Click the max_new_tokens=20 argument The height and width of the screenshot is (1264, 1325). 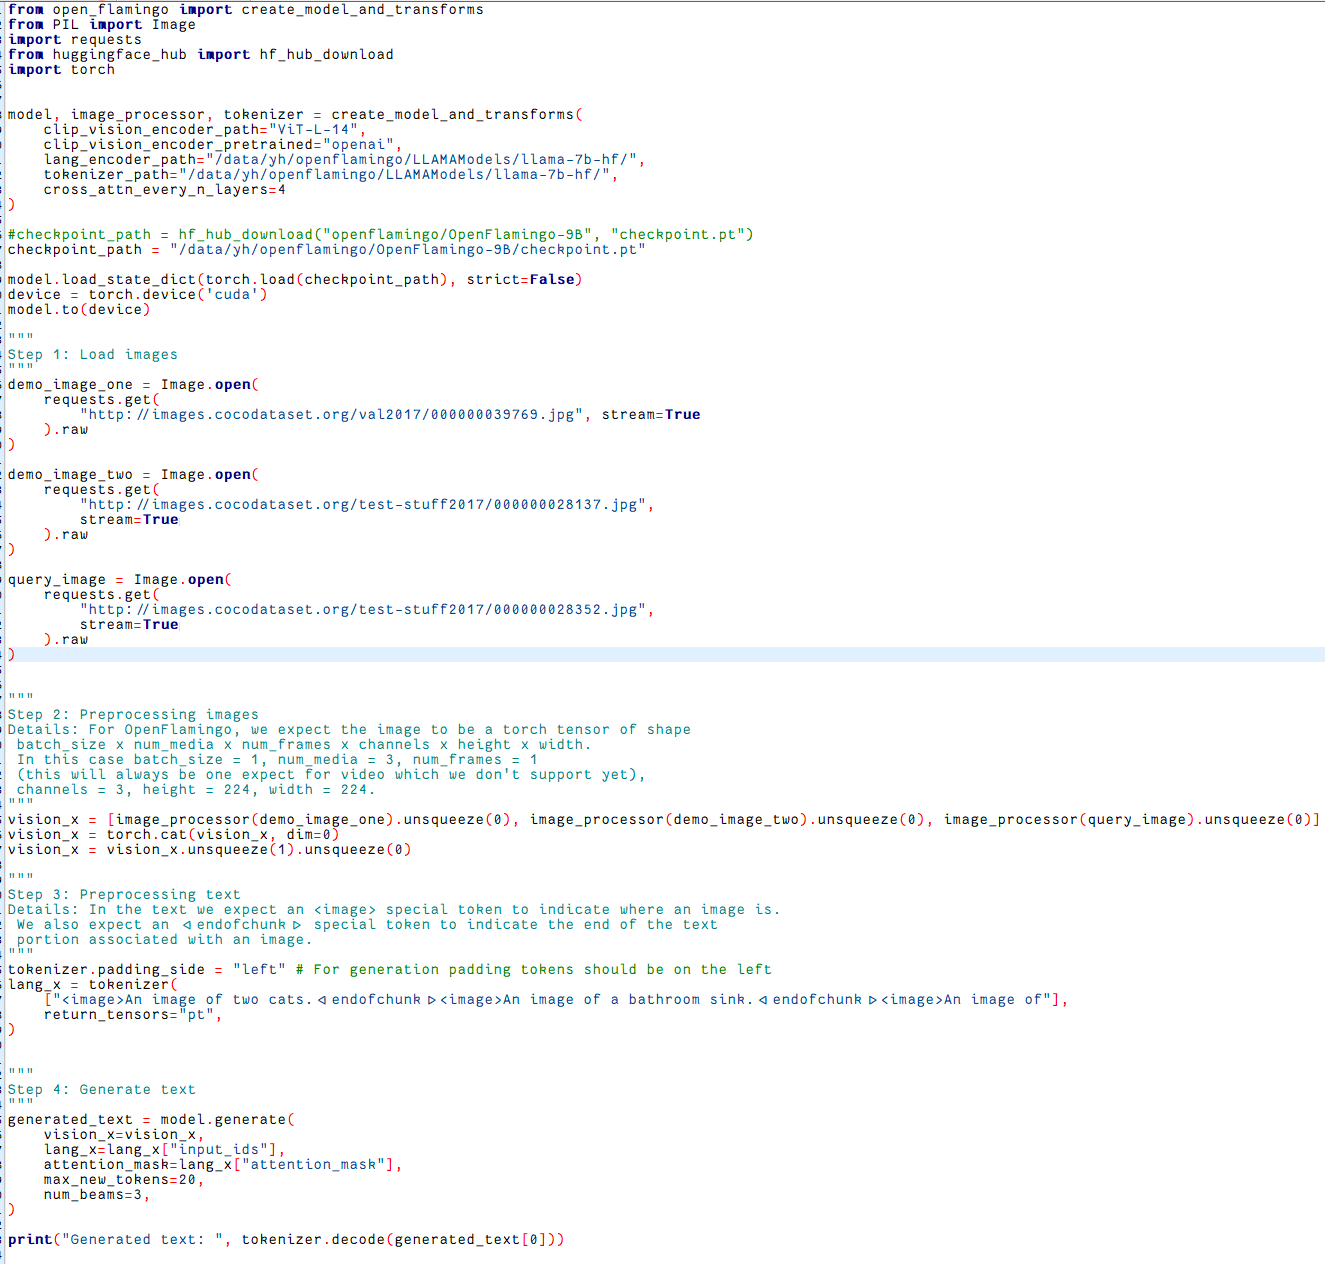(x=121, y=1179)
